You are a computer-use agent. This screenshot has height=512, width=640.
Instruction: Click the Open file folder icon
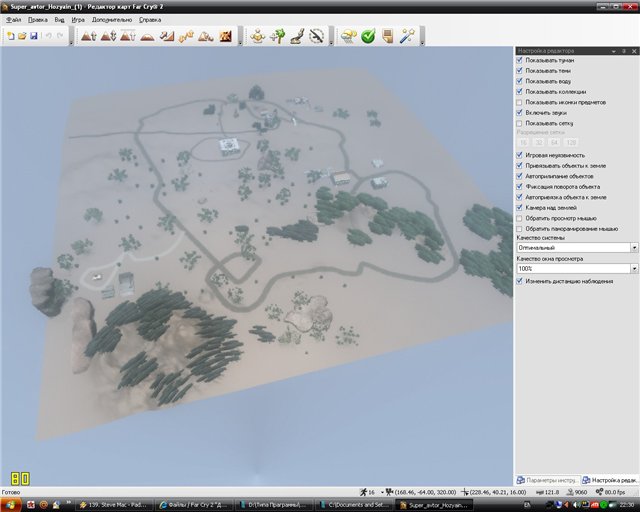pos(21,36)
